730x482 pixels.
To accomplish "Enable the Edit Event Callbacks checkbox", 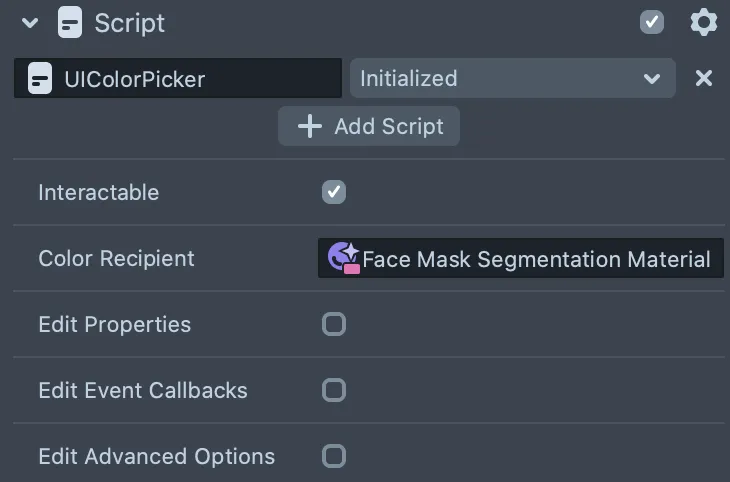I will coord(334,390).
